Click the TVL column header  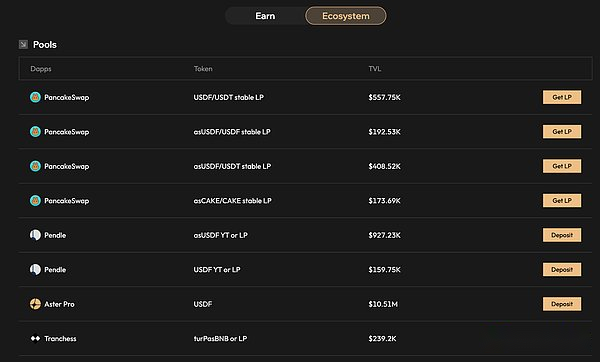pos(375,69)
